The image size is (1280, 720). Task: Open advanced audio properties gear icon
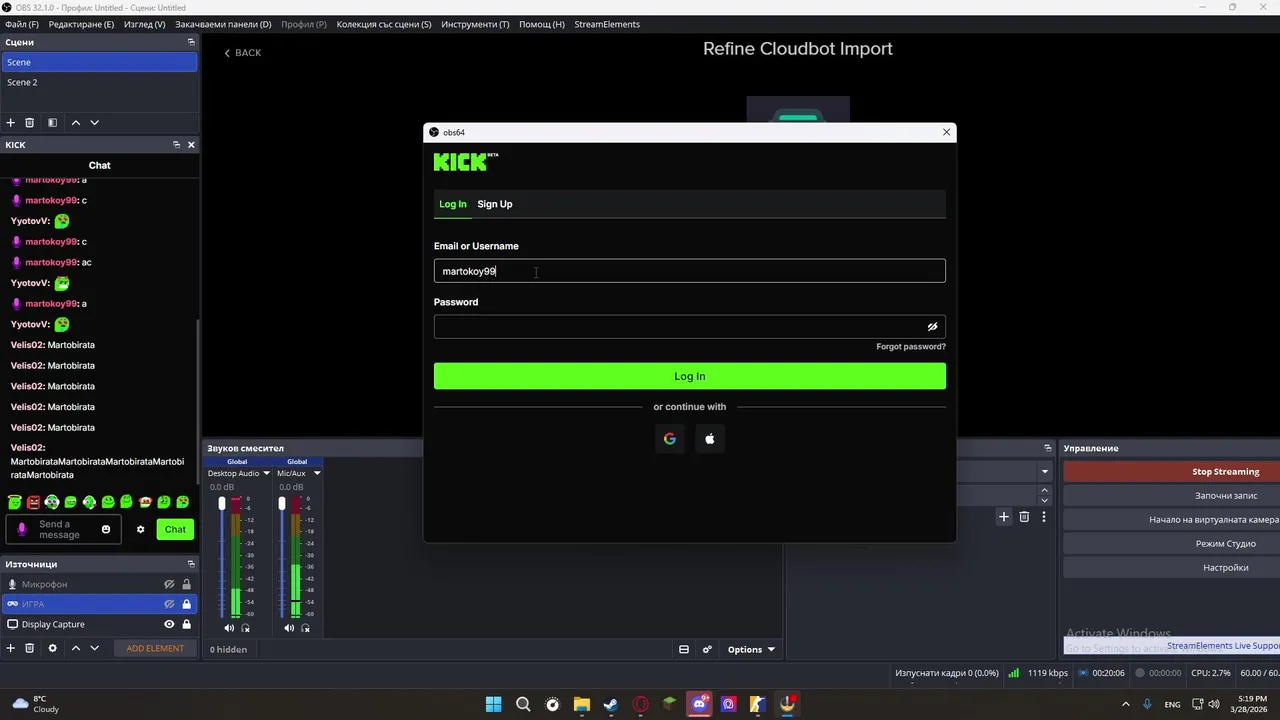tap(707, 649)
